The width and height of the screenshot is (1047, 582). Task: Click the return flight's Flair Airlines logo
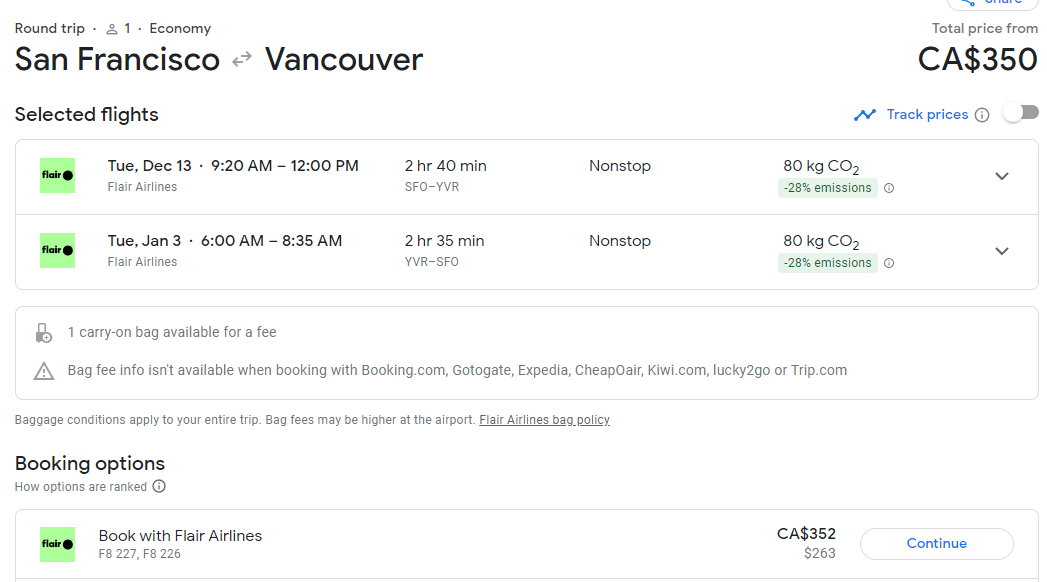point(58,250)
